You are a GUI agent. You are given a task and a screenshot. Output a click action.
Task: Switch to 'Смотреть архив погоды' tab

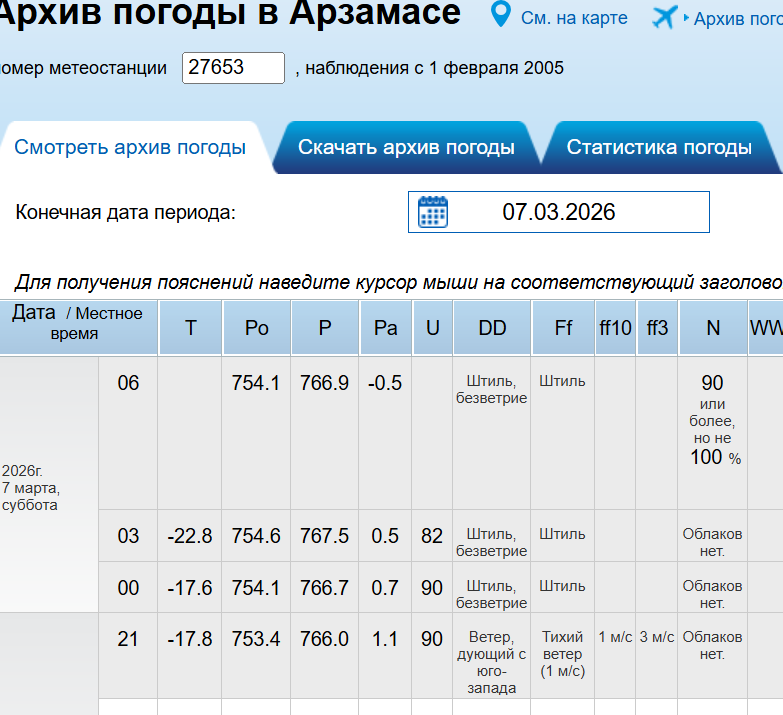coord(130,147)
